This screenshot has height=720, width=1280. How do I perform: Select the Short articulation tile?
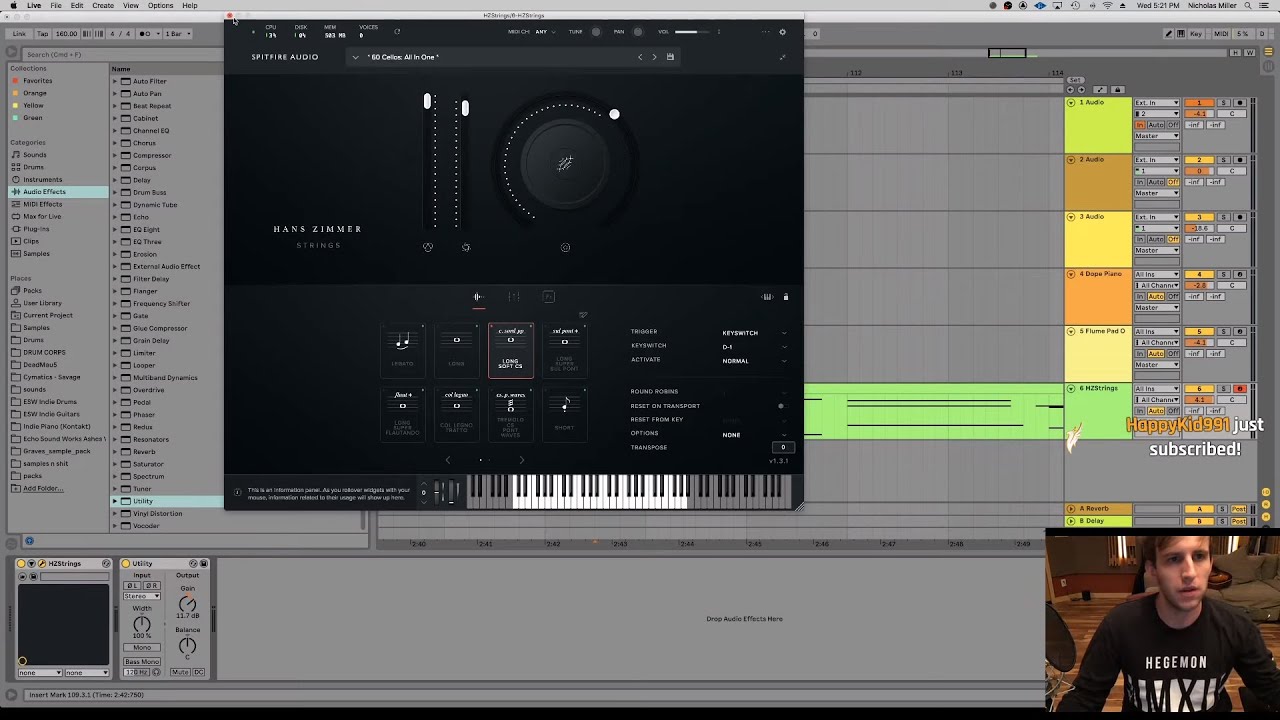pyautogui.click(x=564, y=414)
